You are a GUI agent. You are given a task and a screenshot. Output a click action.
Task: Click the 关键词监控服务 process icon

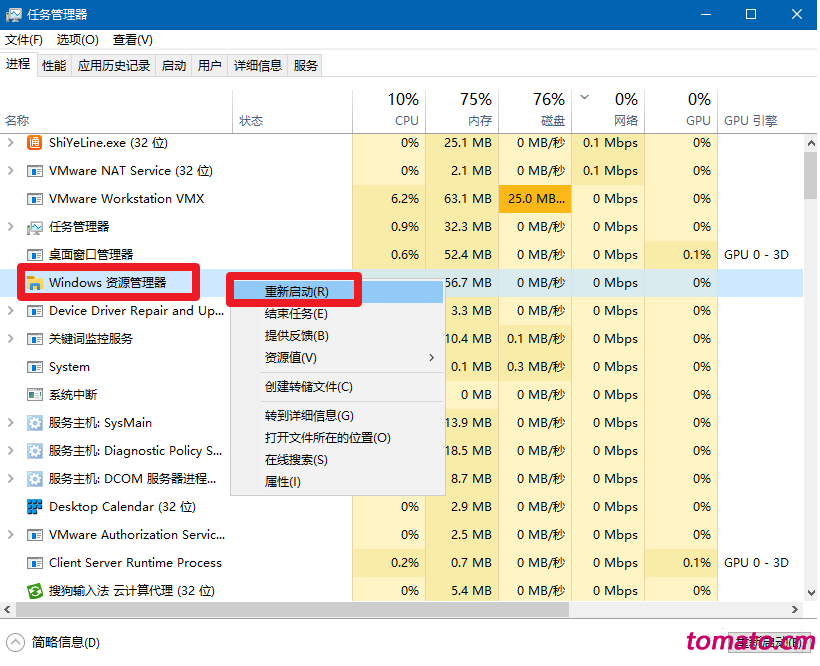pos(35,339)
